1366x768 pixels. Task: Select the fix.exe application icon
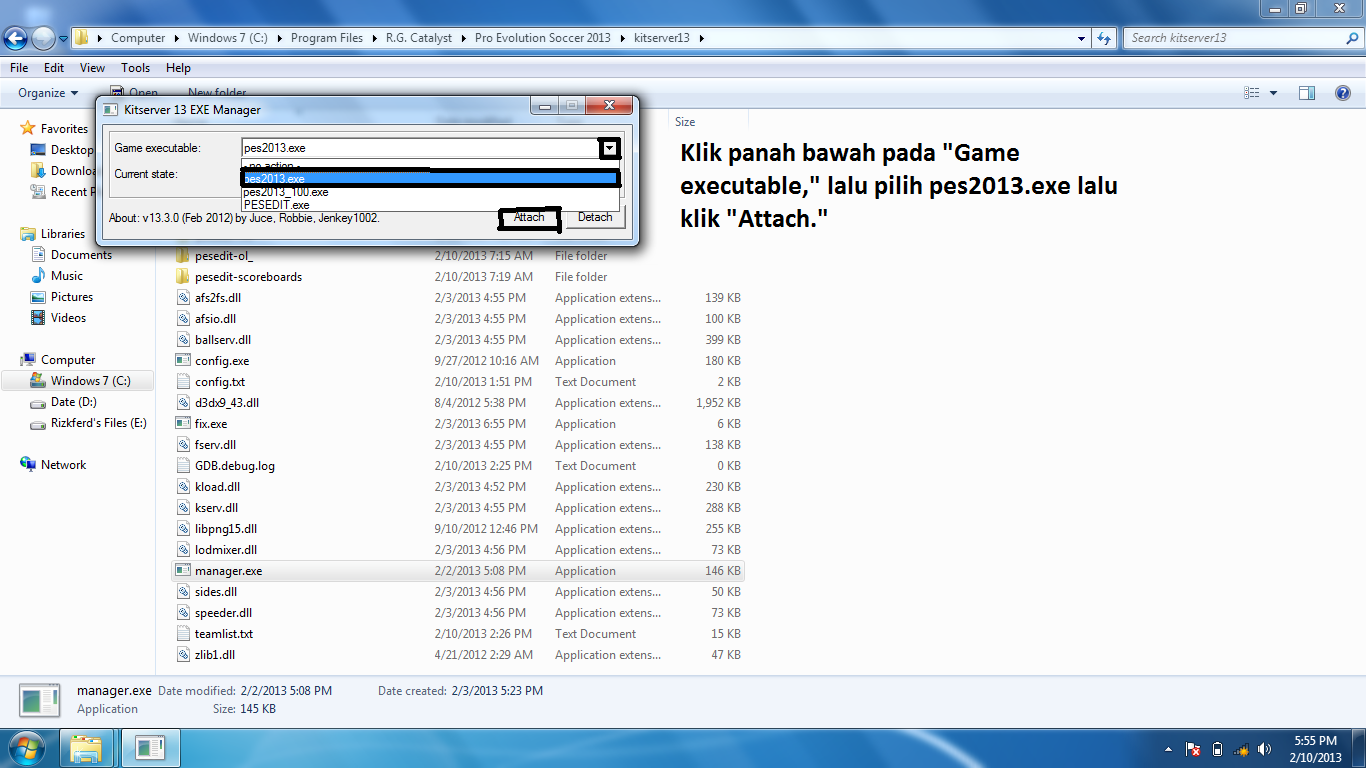183,424
